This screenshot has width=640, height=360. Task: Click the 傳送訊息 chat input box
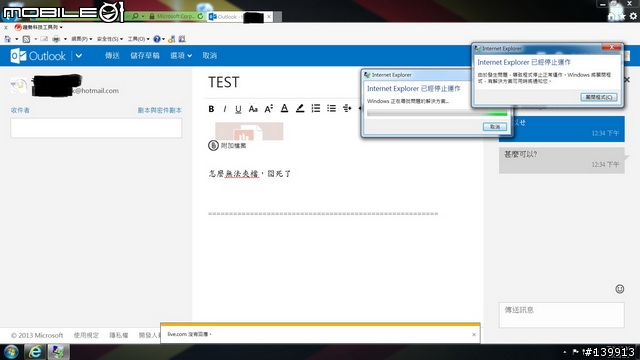pyautogui.click(x=562, y=315)
